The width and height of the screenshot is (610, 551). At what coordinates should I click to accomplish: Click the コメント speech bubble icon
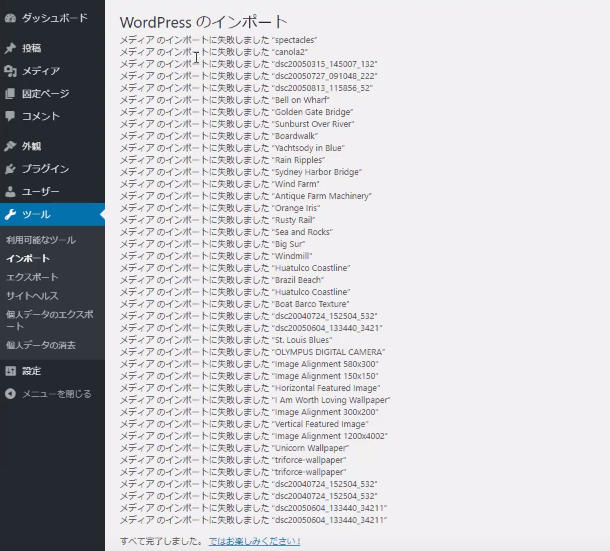pyautogui.click(x=10, y=117)
